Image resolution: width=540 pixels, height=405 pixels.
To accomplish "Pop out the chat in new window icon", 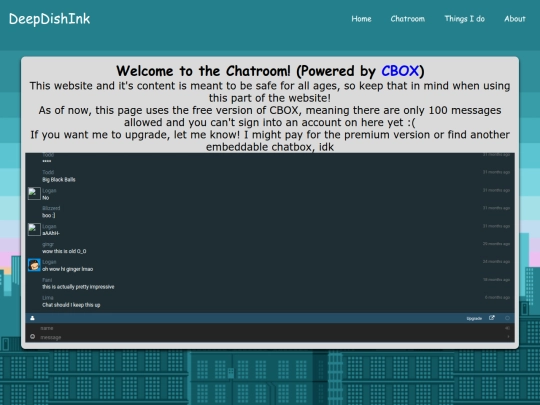I will tap(492, 318).
